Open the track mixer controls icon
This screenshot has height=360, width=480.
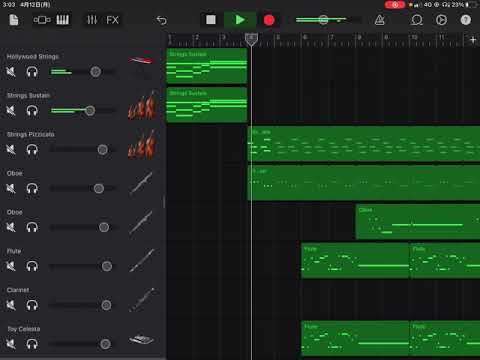pos(92,20)
